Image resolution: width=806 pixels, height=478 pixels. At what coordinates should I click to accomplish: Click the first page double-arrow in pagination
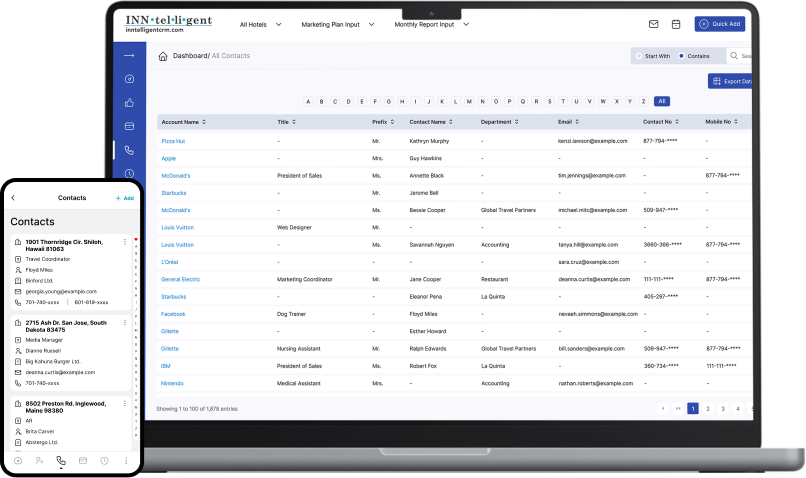(678, 409)
